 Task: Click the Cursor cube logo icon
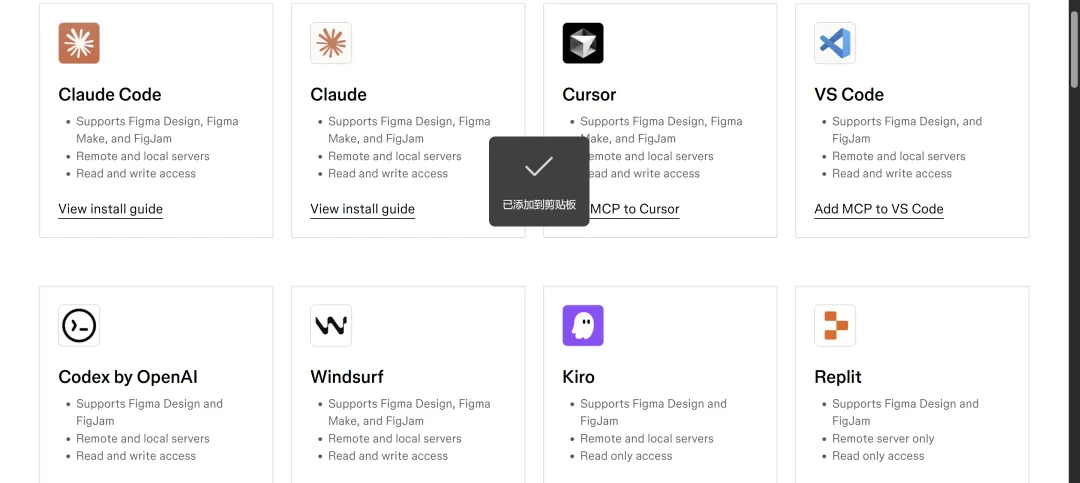[583, 43]
